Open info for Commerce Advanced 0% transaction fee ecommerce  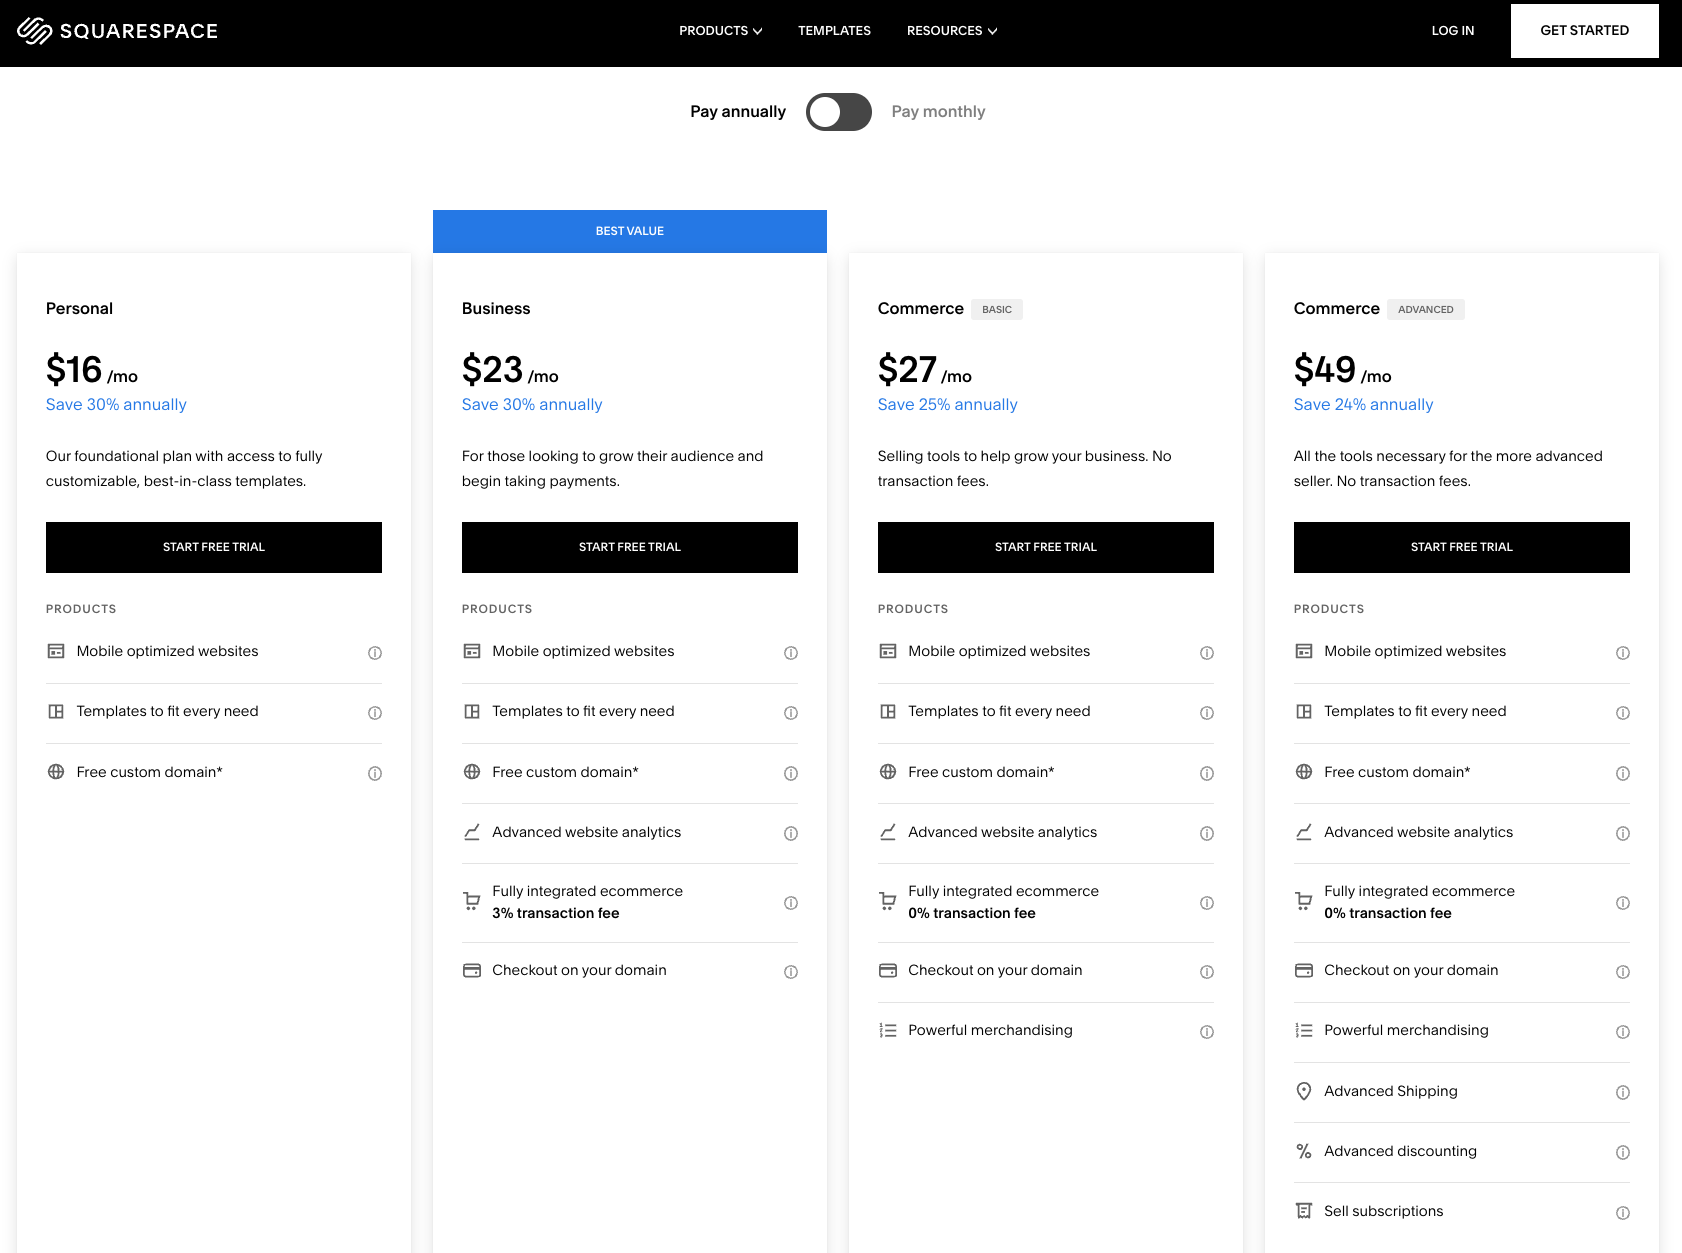click(x=1623, y=903)
